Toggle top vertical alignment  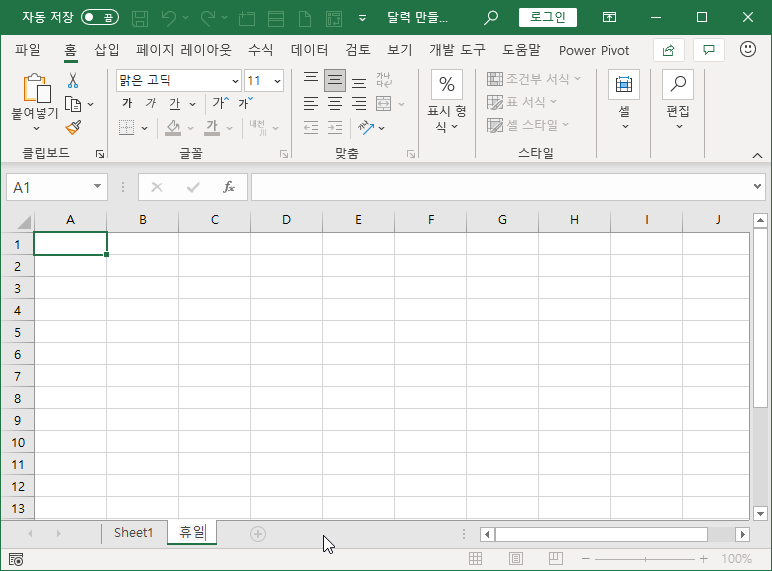point(311,80)
